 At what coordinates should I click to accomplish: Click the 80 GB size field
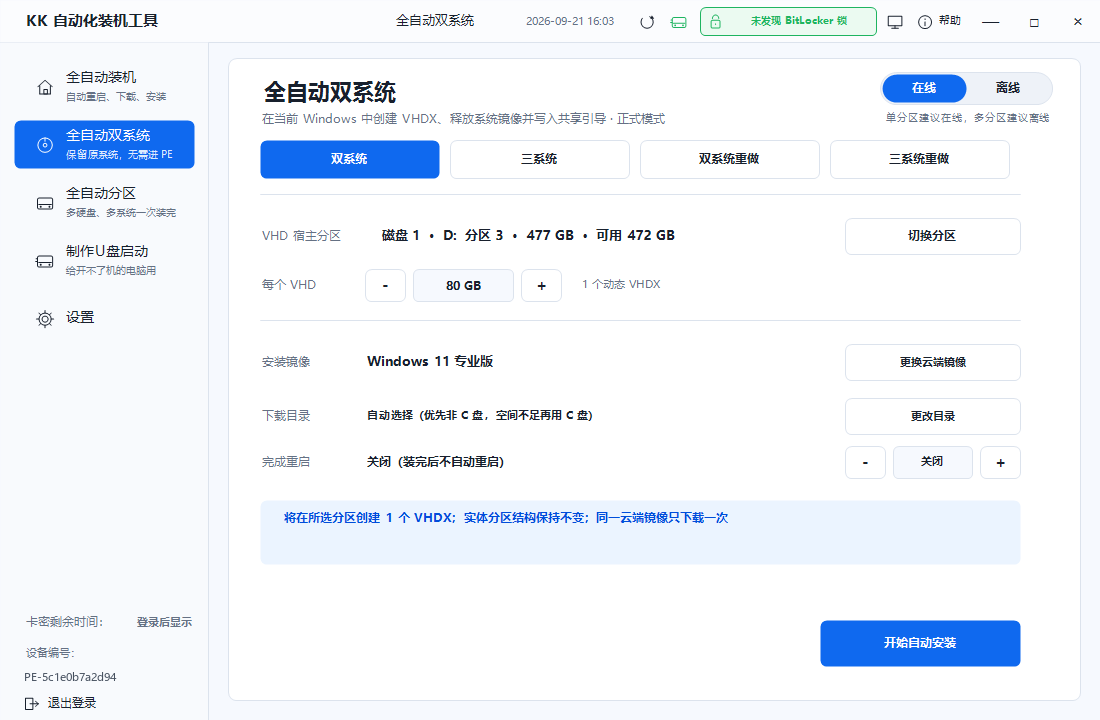[463, 286]
